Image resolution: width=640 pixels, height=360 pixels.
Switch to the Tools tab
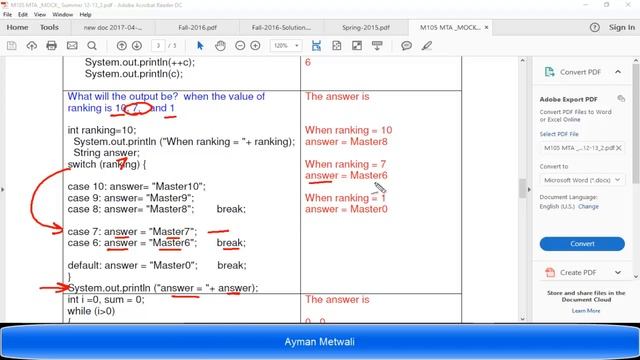click(x=49, y=27)
